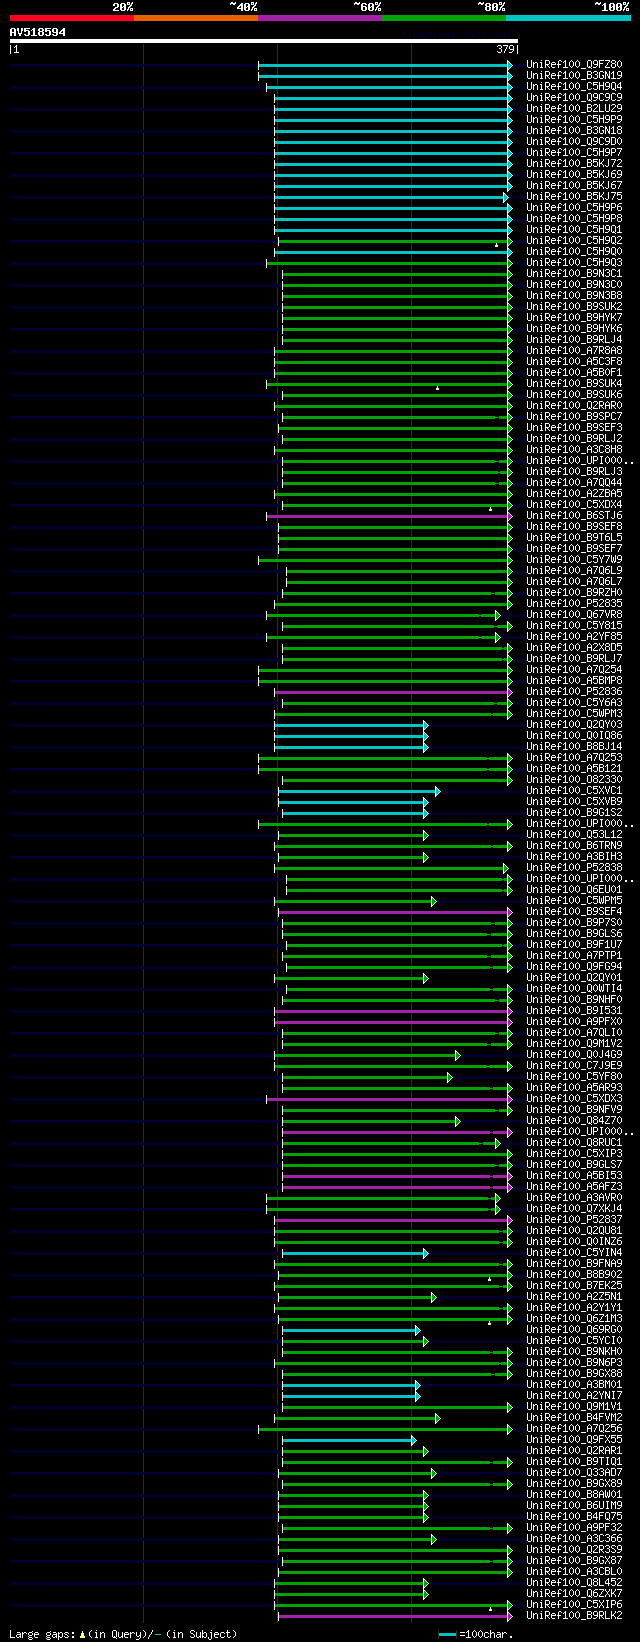Click the query end position 379

click(505, 49)
